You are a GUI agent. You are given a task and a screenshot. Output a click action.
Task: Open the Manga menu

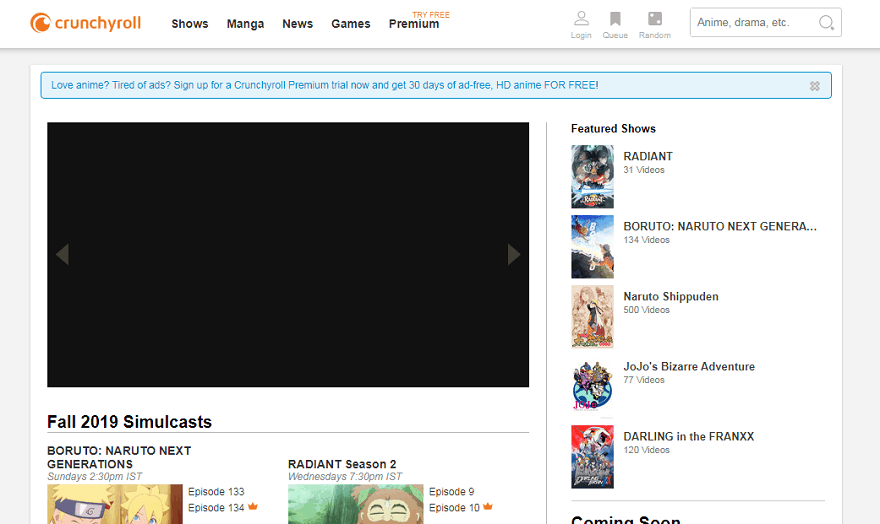[x=245, y=24]
